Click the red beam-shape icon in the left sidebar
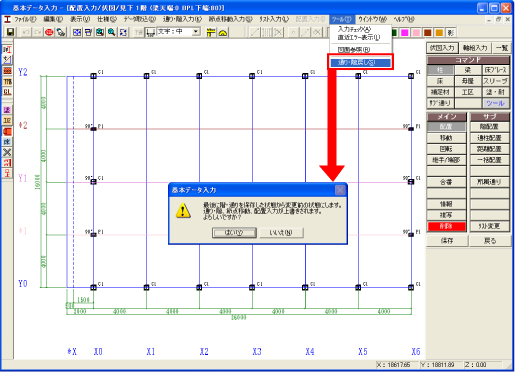This screenshot has width=515, height=372. (7, 131)
